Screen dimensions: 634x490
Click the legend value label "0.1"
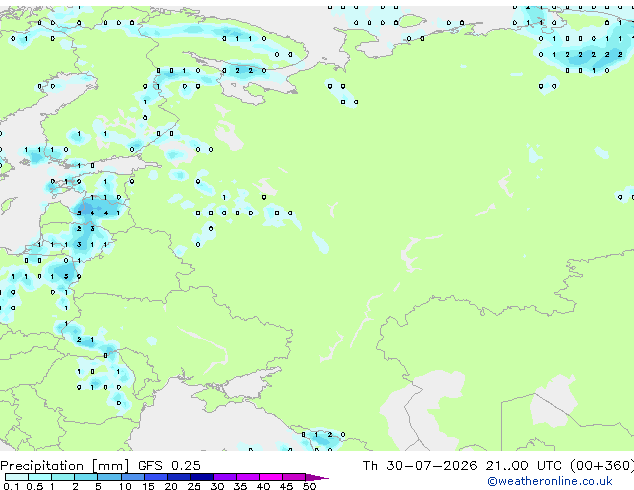click(x=11, y=486)
